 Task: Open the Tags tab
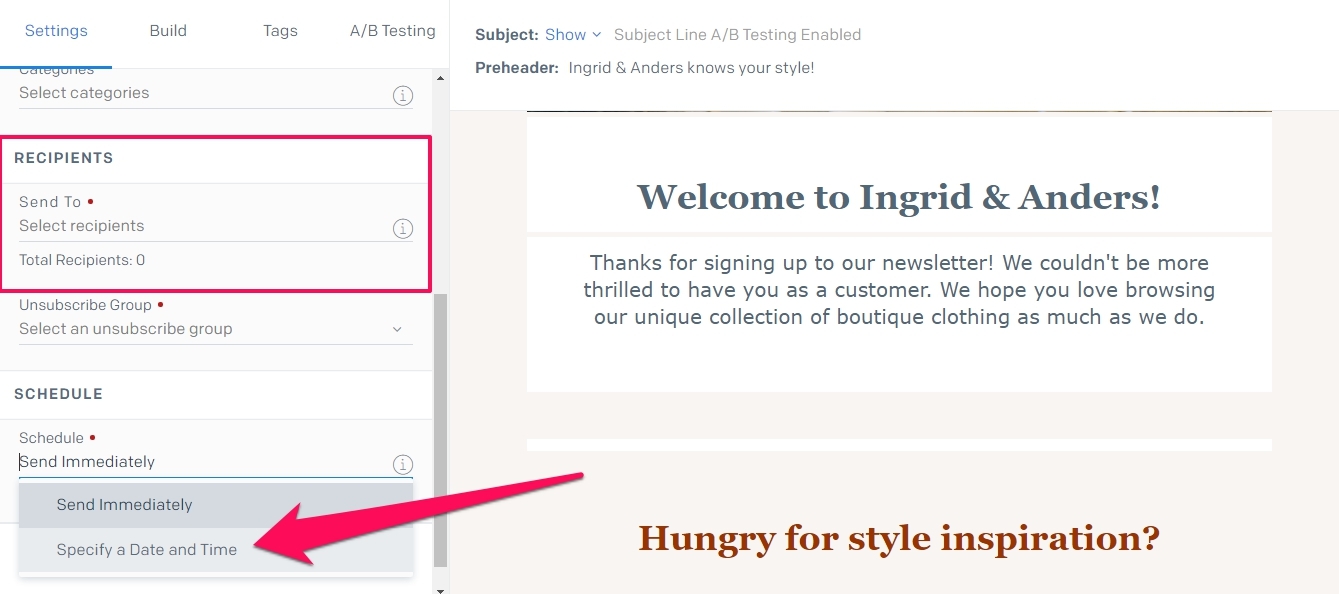[280, 31]
